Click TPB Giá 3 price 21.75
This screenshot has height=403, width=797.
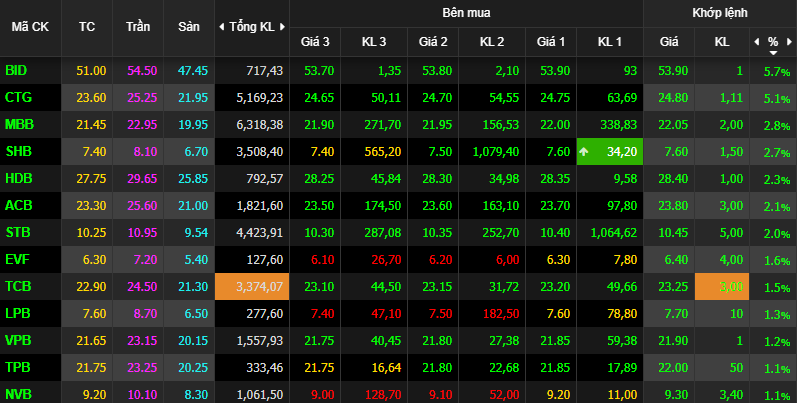point(319,367)
